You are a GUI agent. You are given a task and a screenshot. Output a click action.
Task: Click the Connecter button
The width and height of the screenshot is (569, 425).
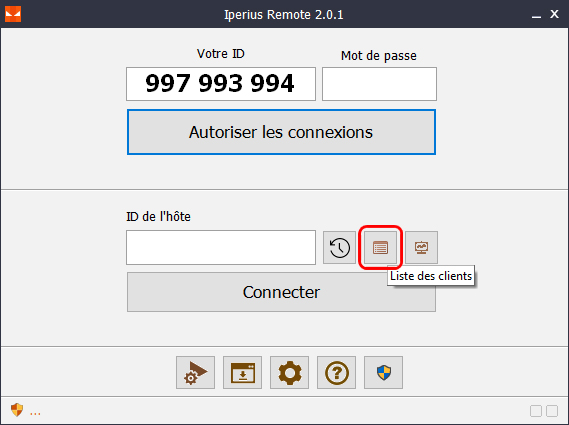[x=281, y=292]
